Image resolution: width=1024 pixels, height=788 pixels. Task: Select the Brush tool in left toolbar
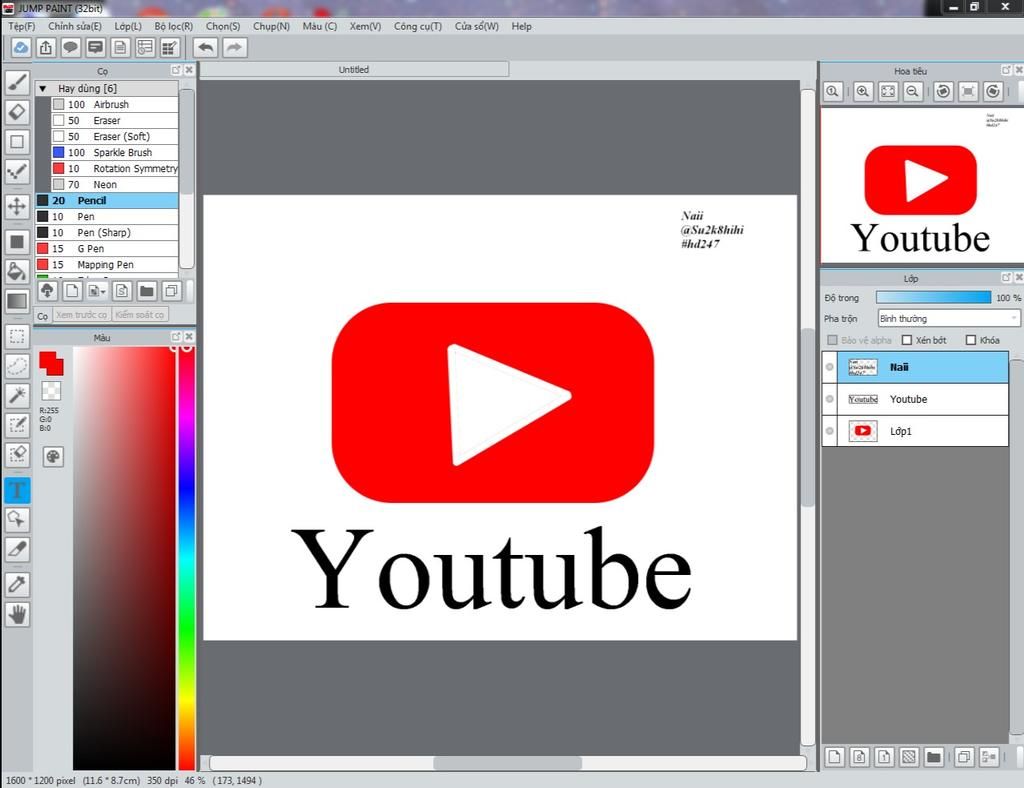click(x=17, y=82)
